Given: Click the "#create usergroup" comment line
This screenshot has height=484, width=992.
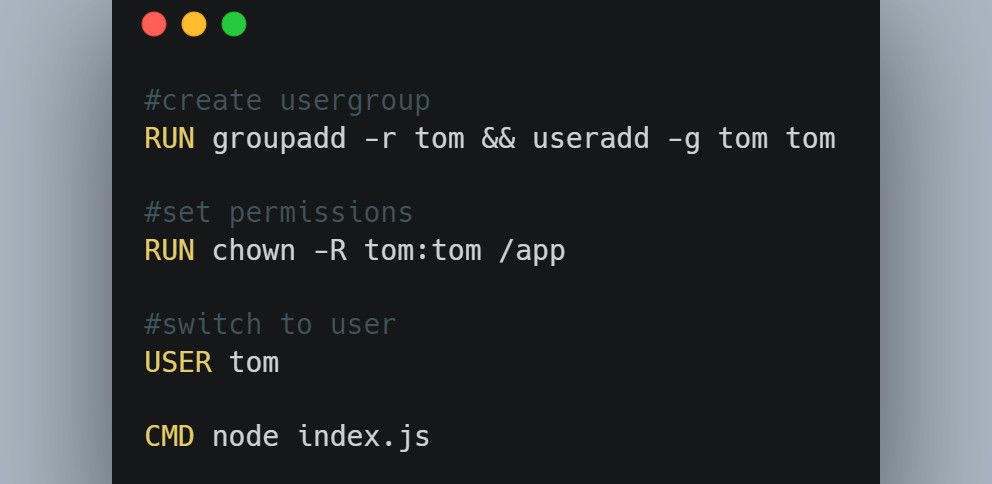Looking at the screenshot, I should tap(287, 101).
